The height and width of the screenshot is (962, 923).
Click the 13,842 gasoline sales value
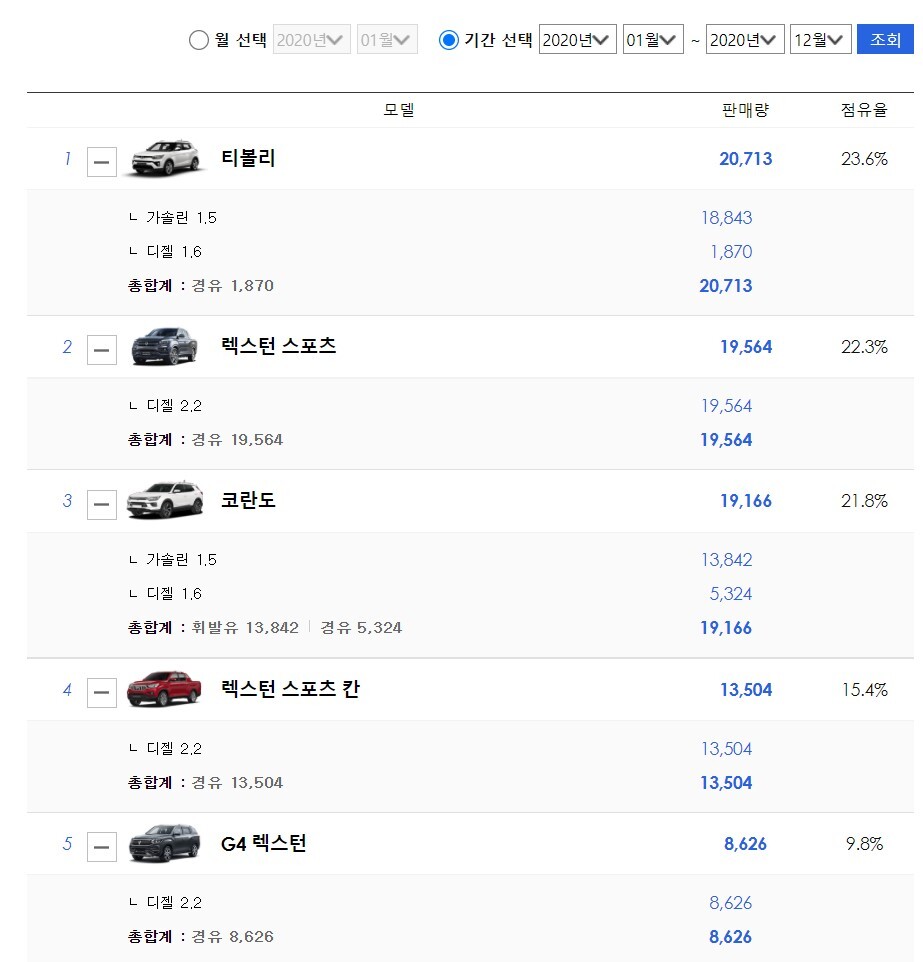727,560
